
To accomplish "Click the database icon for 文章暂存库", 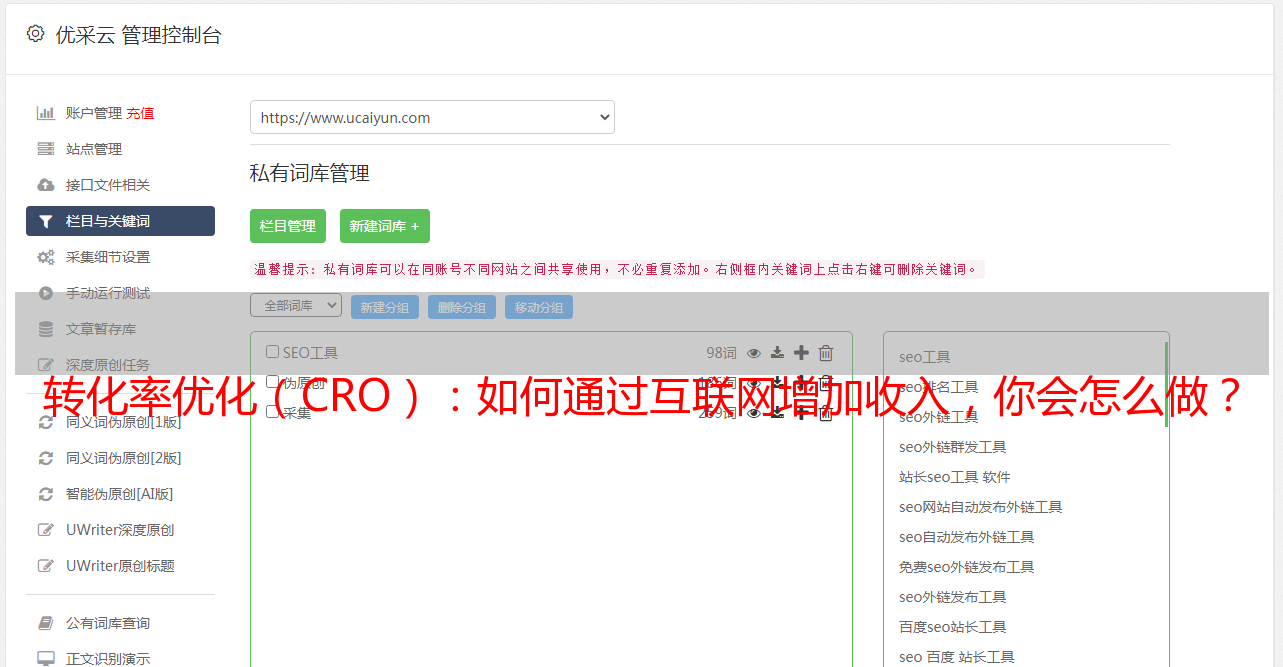I will coord(46,329).
